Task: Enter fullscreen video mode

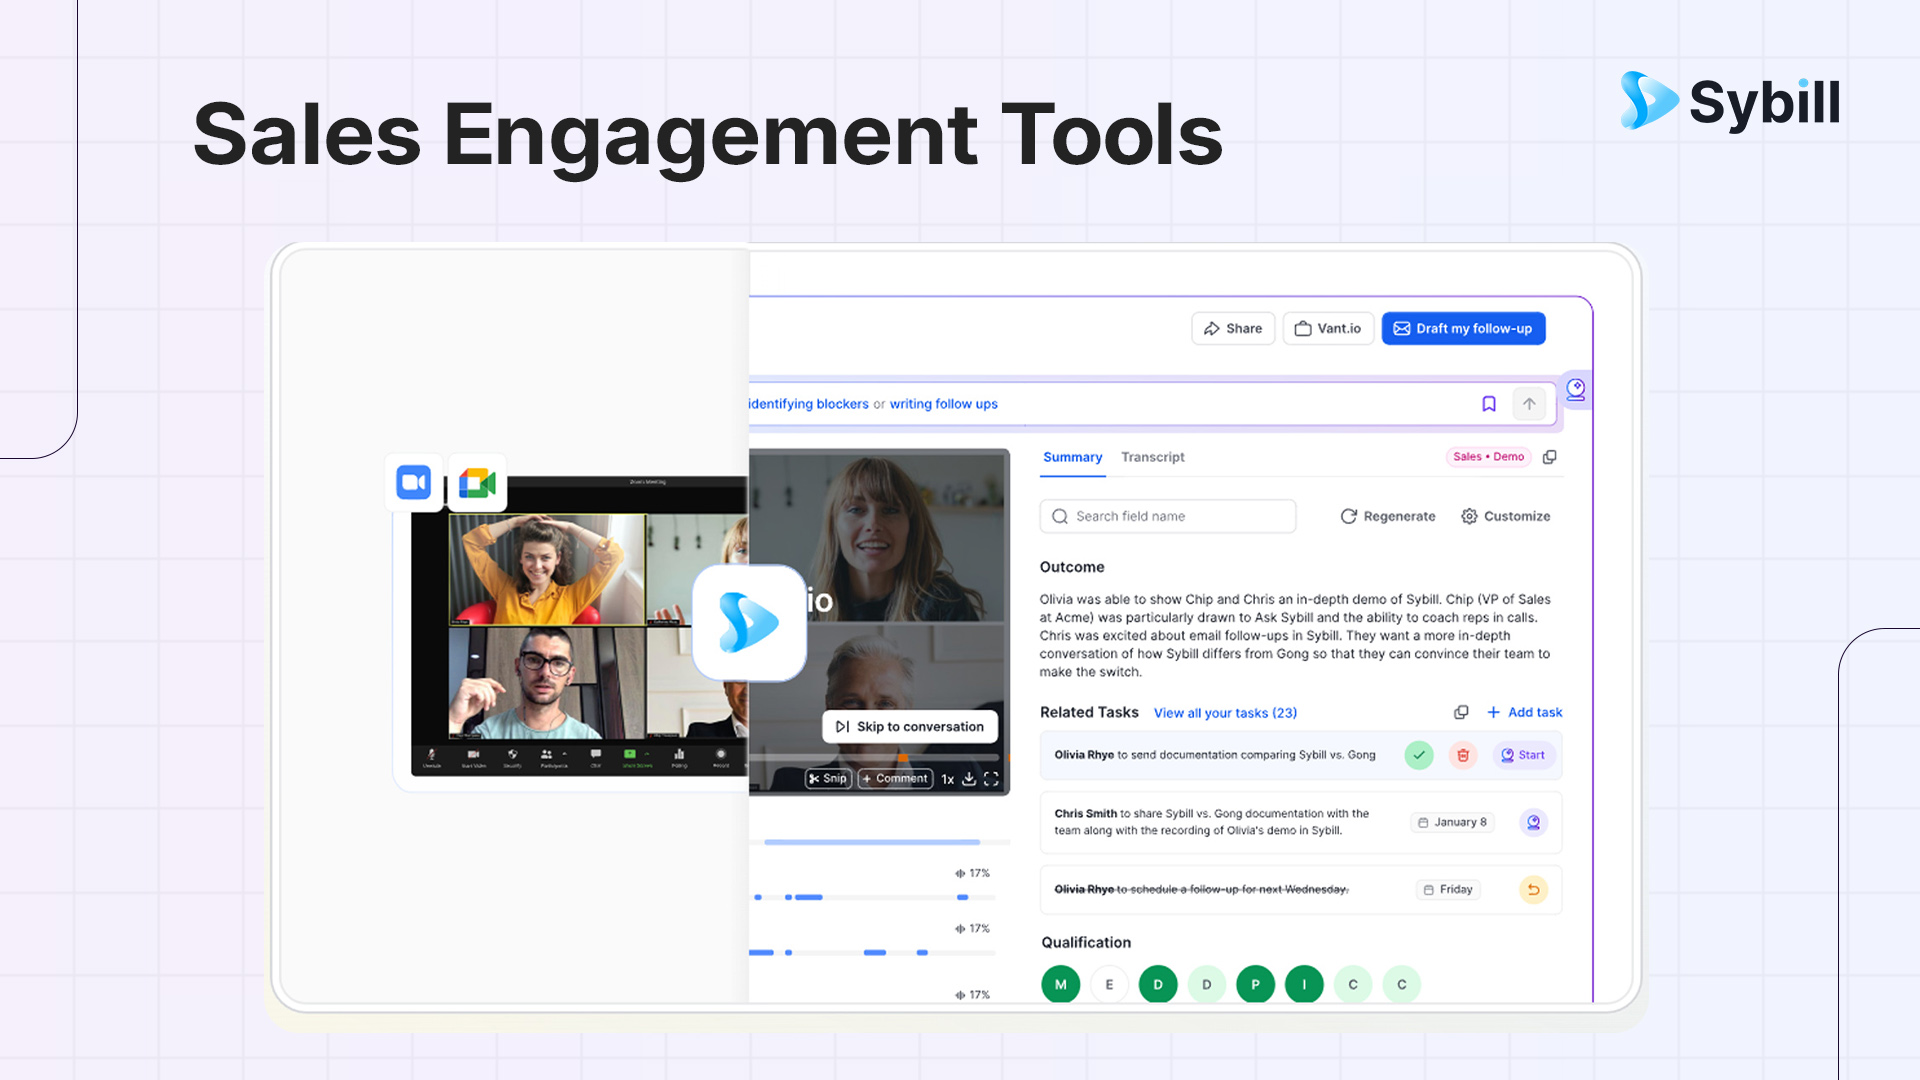Action: click(991, 779)
